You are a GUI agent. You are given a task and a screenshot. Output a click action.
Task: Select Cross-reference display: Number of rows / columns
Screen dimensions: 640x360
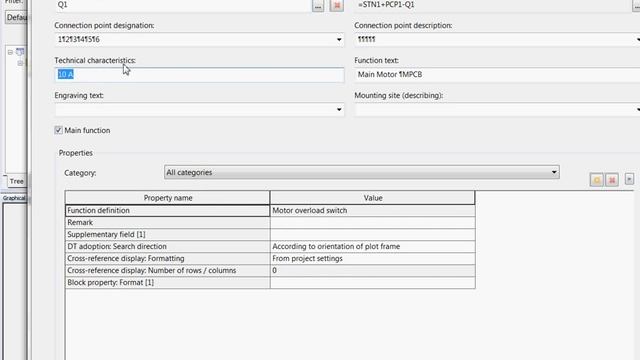[x=167, y=271]
